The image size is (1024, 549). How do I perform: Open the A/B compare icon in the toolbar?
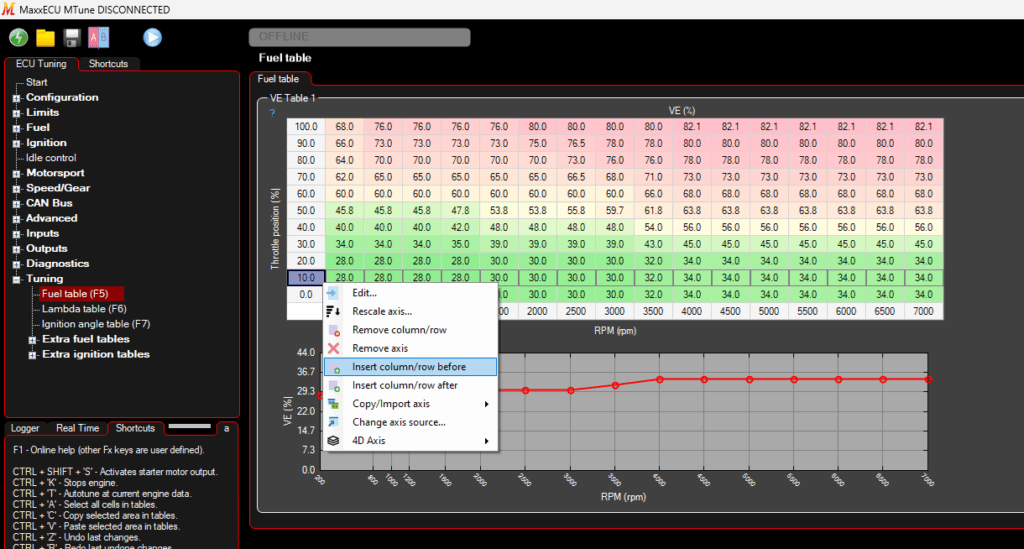[x=99, y=38]
